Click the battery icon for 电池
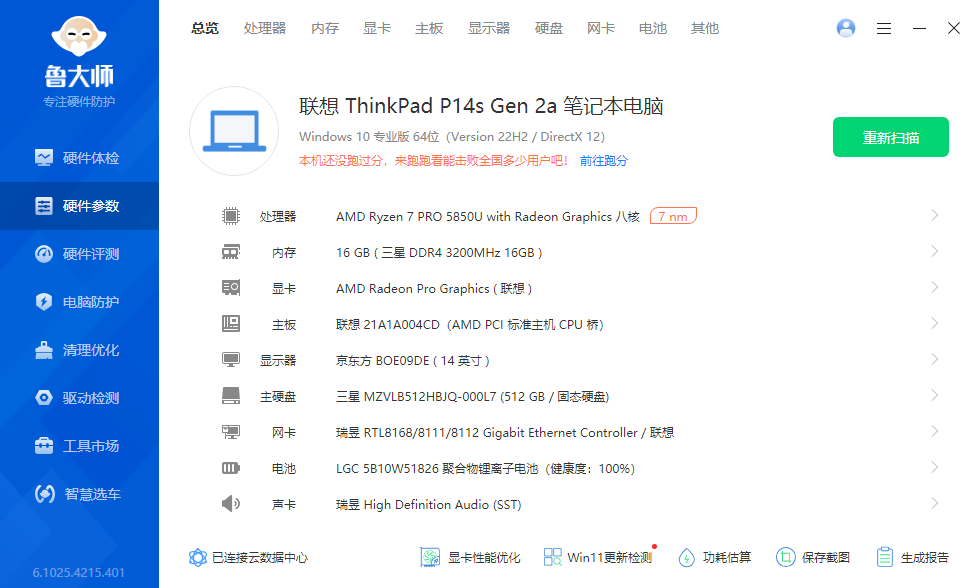The image size is (978, 588). [x=231, y=468]
